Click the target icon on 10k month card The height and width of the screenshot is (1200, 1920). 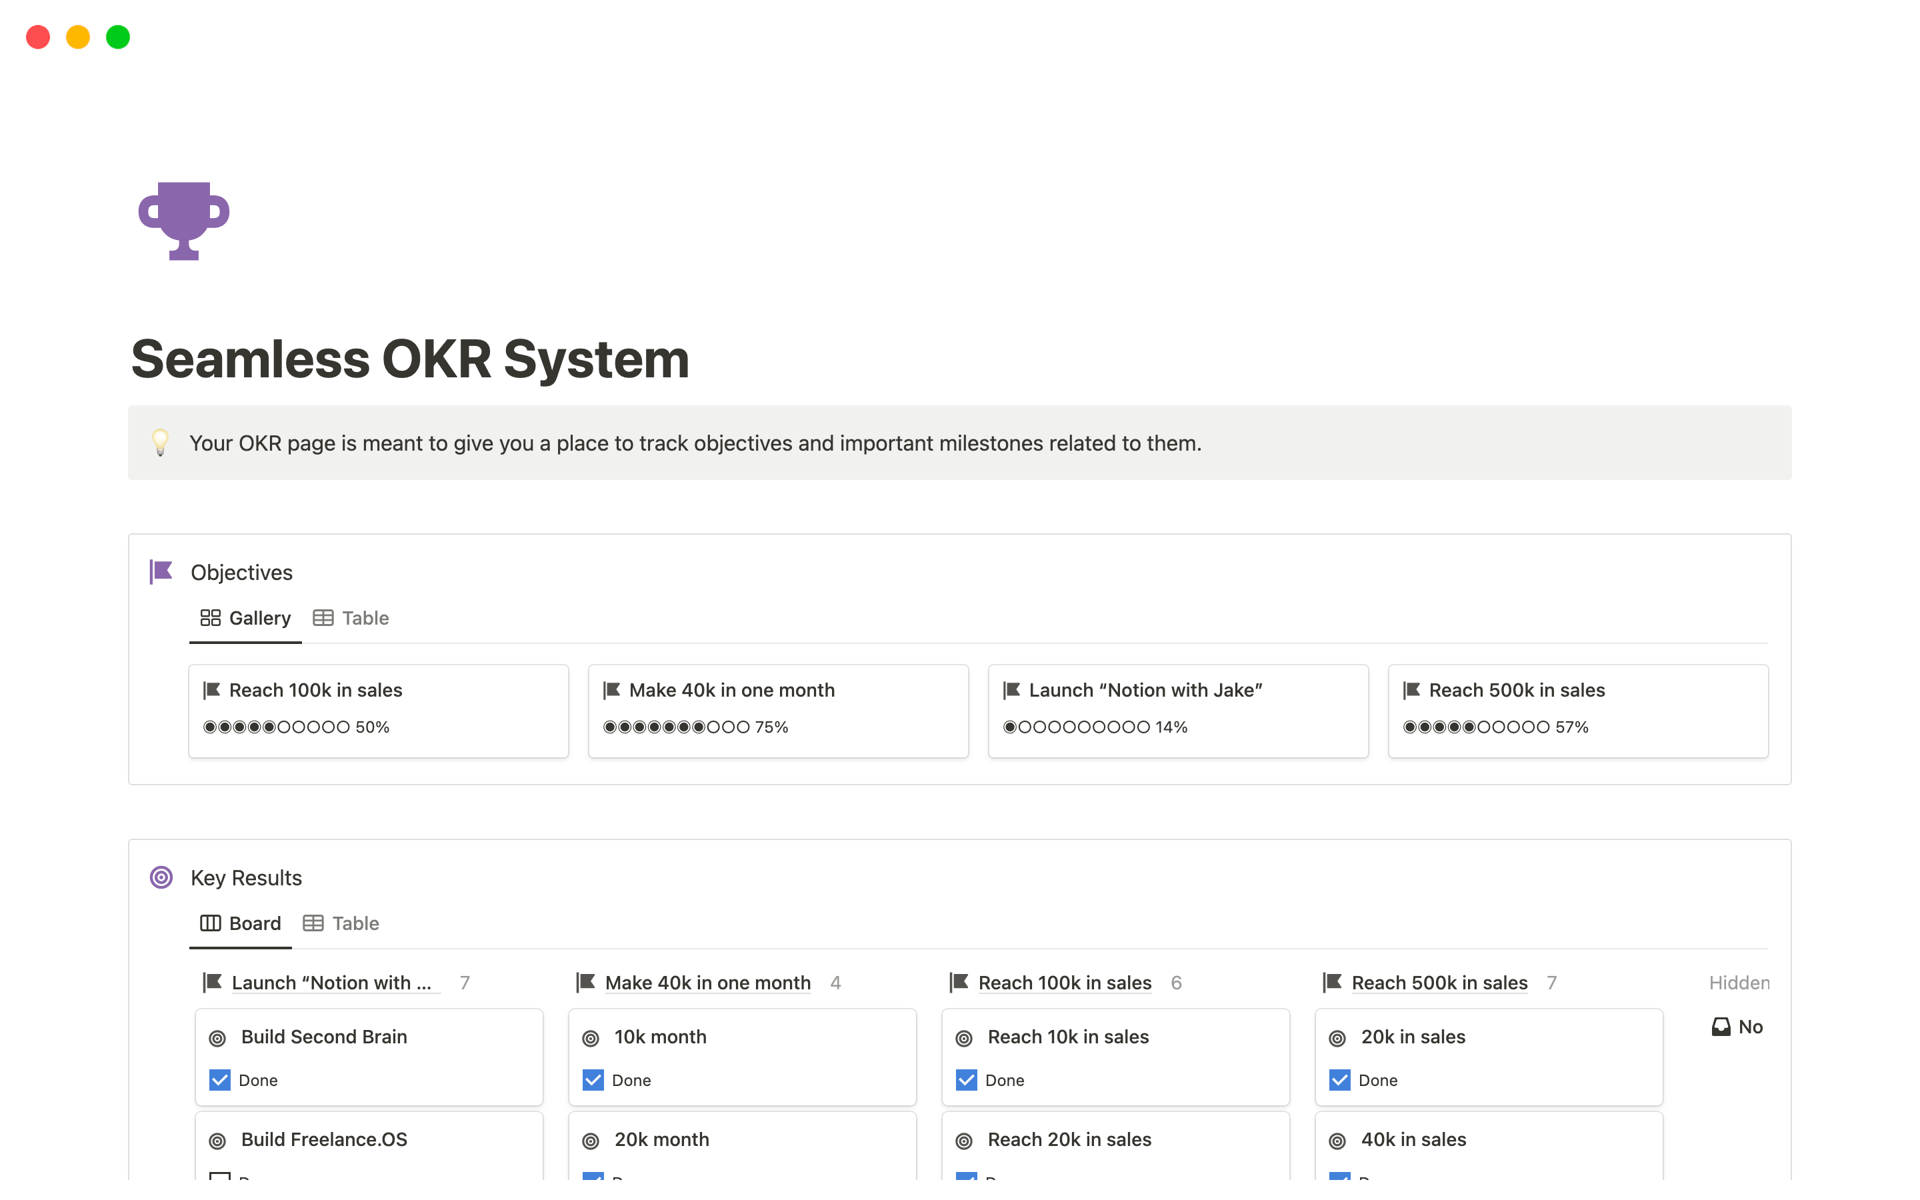point(591,1038)
